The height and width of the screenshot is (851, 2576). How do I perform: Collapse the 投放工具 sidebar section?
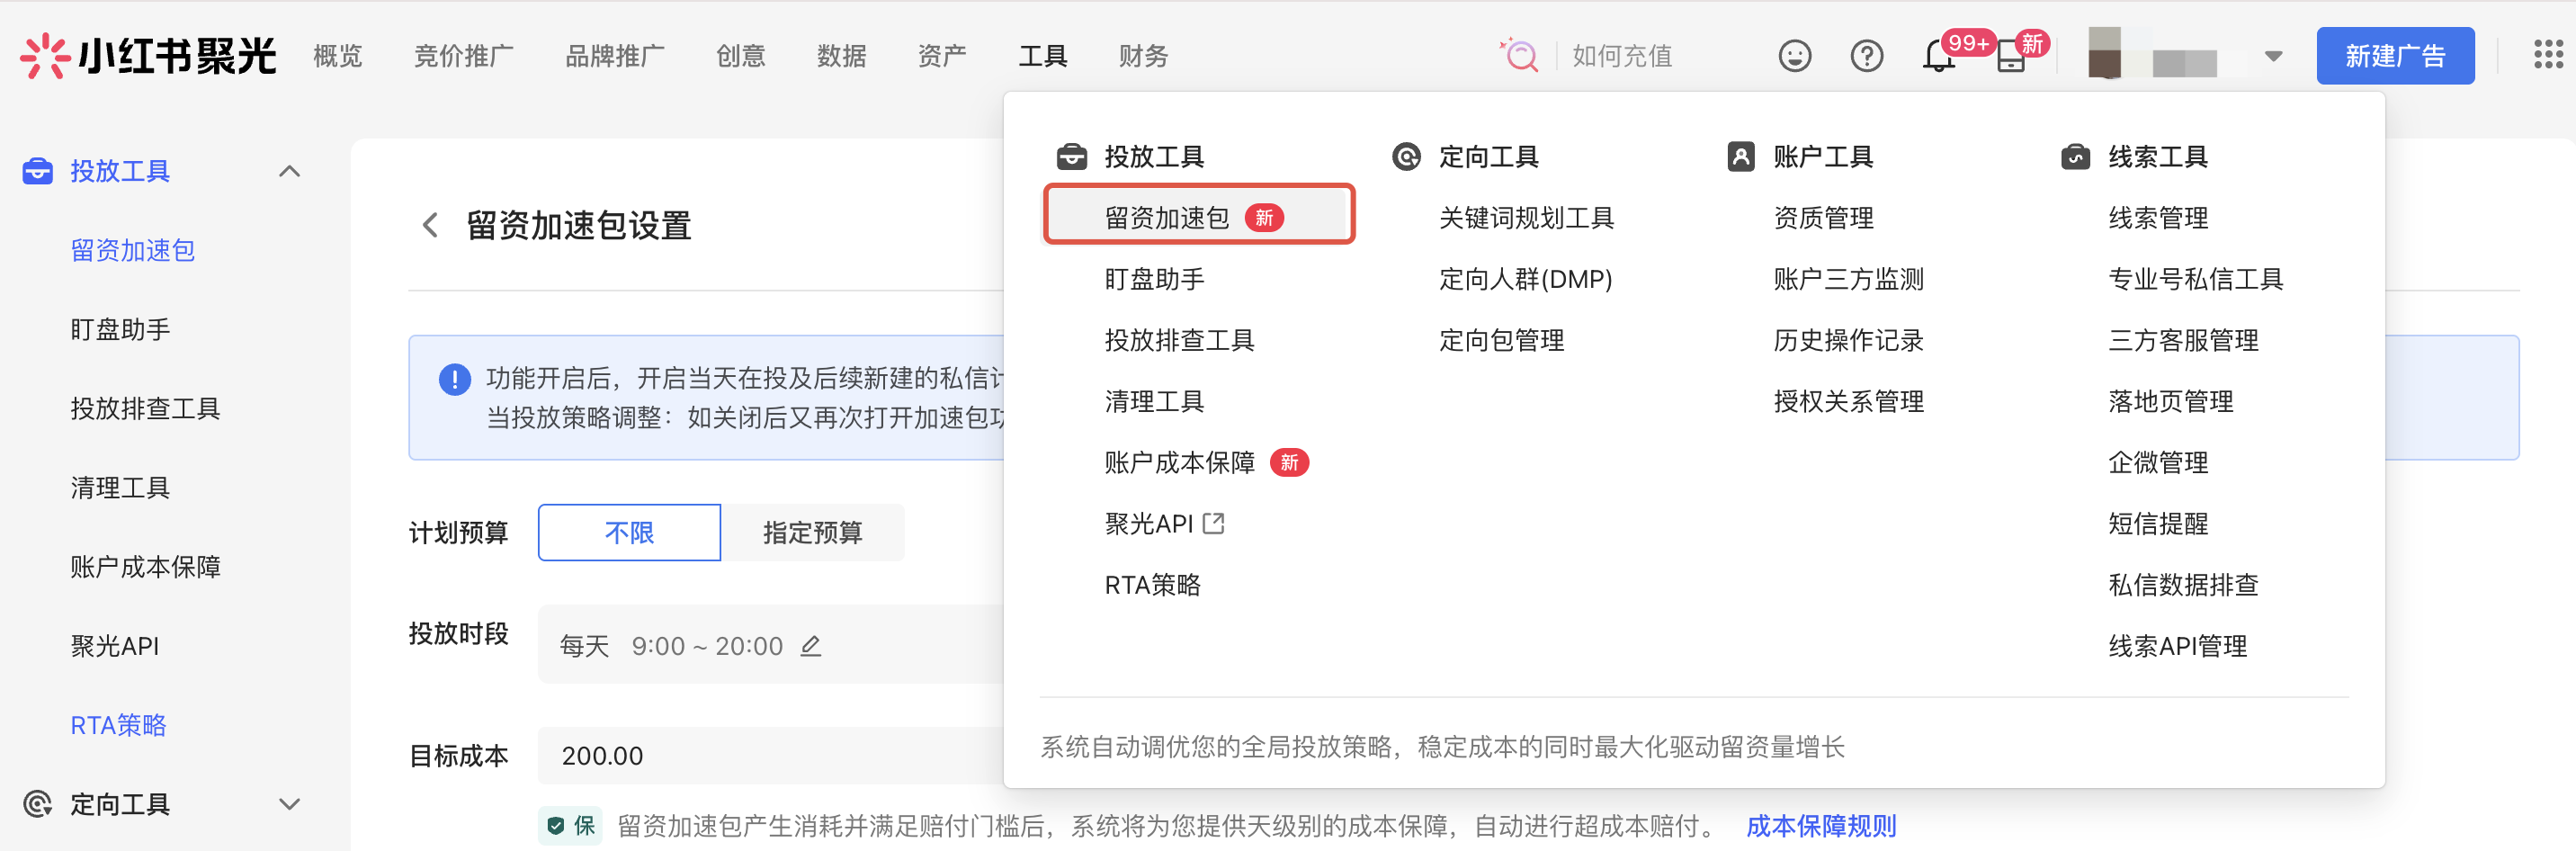289,171
